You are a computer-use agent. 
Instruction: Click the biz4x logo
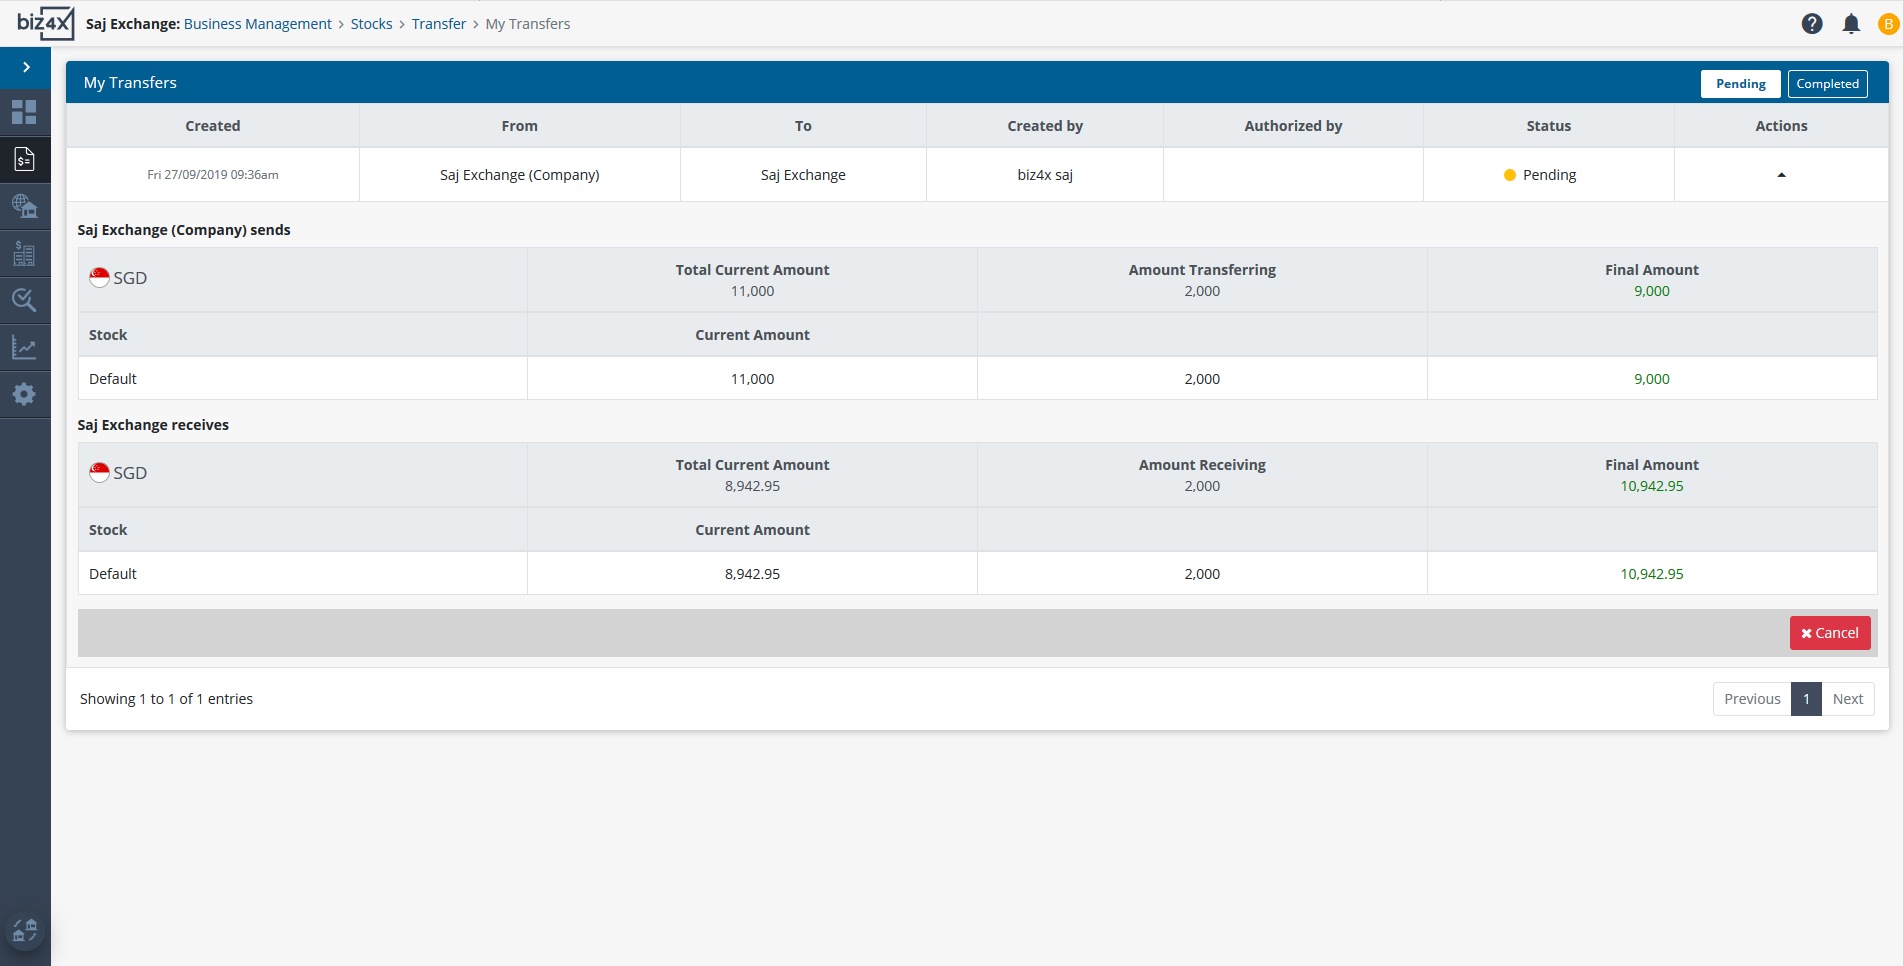click(x=45, y=23)
